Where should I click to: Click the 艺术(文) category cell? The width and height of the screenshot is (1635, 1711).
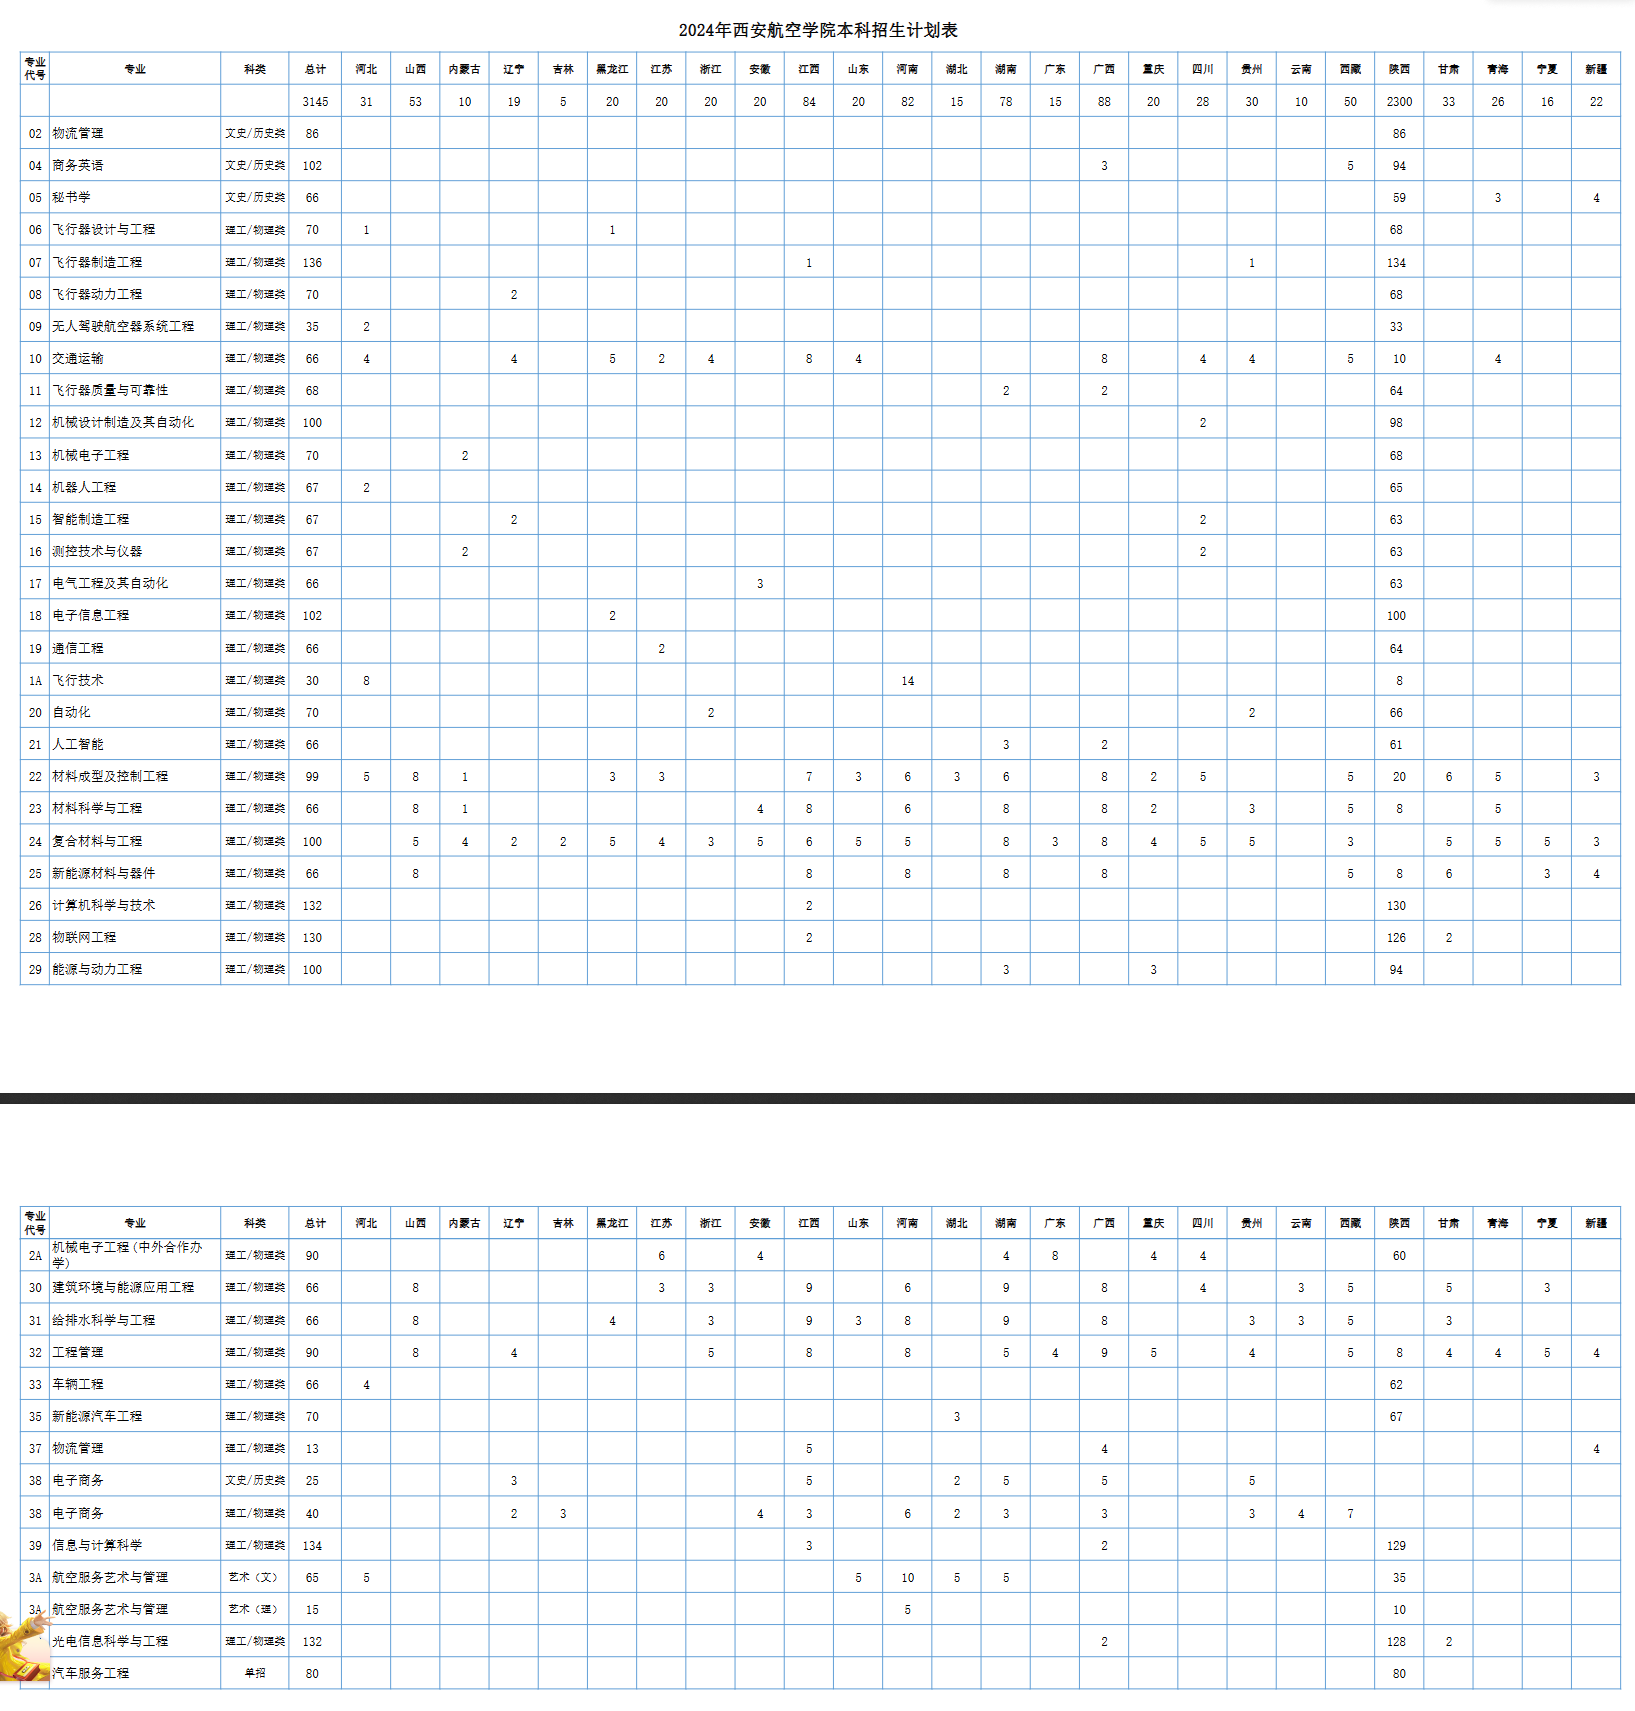(253, 1578)
